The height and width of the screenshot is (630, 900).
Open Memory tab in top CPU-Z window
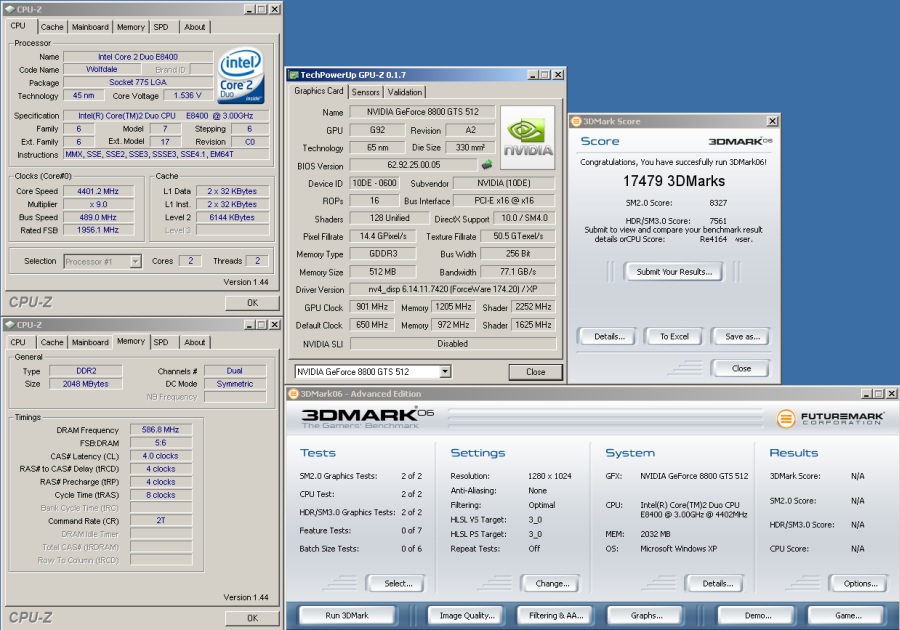(x=131, y=27)
